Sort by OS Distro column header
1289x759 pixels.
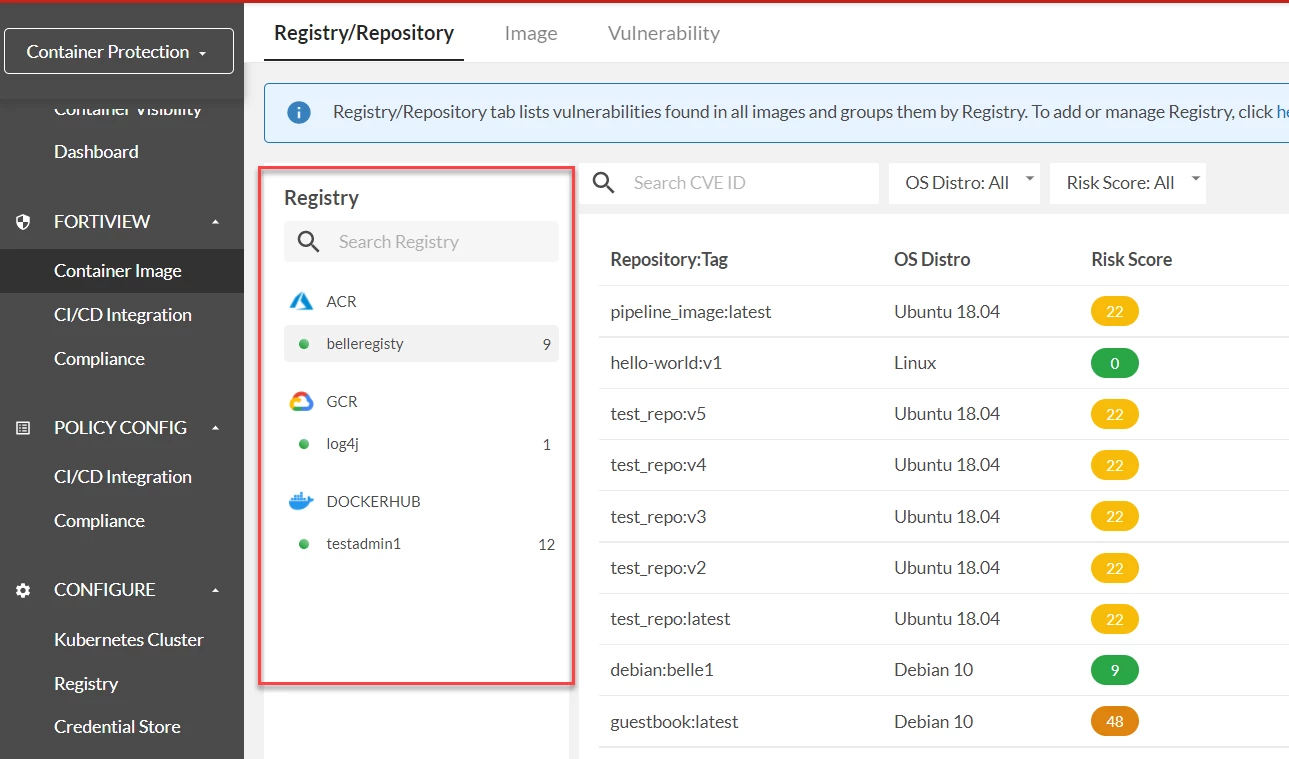pos(932,260)
